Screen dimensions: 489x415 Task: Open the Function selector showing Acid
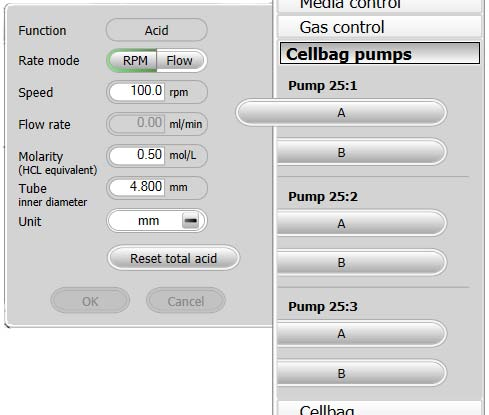click(156, 30)
